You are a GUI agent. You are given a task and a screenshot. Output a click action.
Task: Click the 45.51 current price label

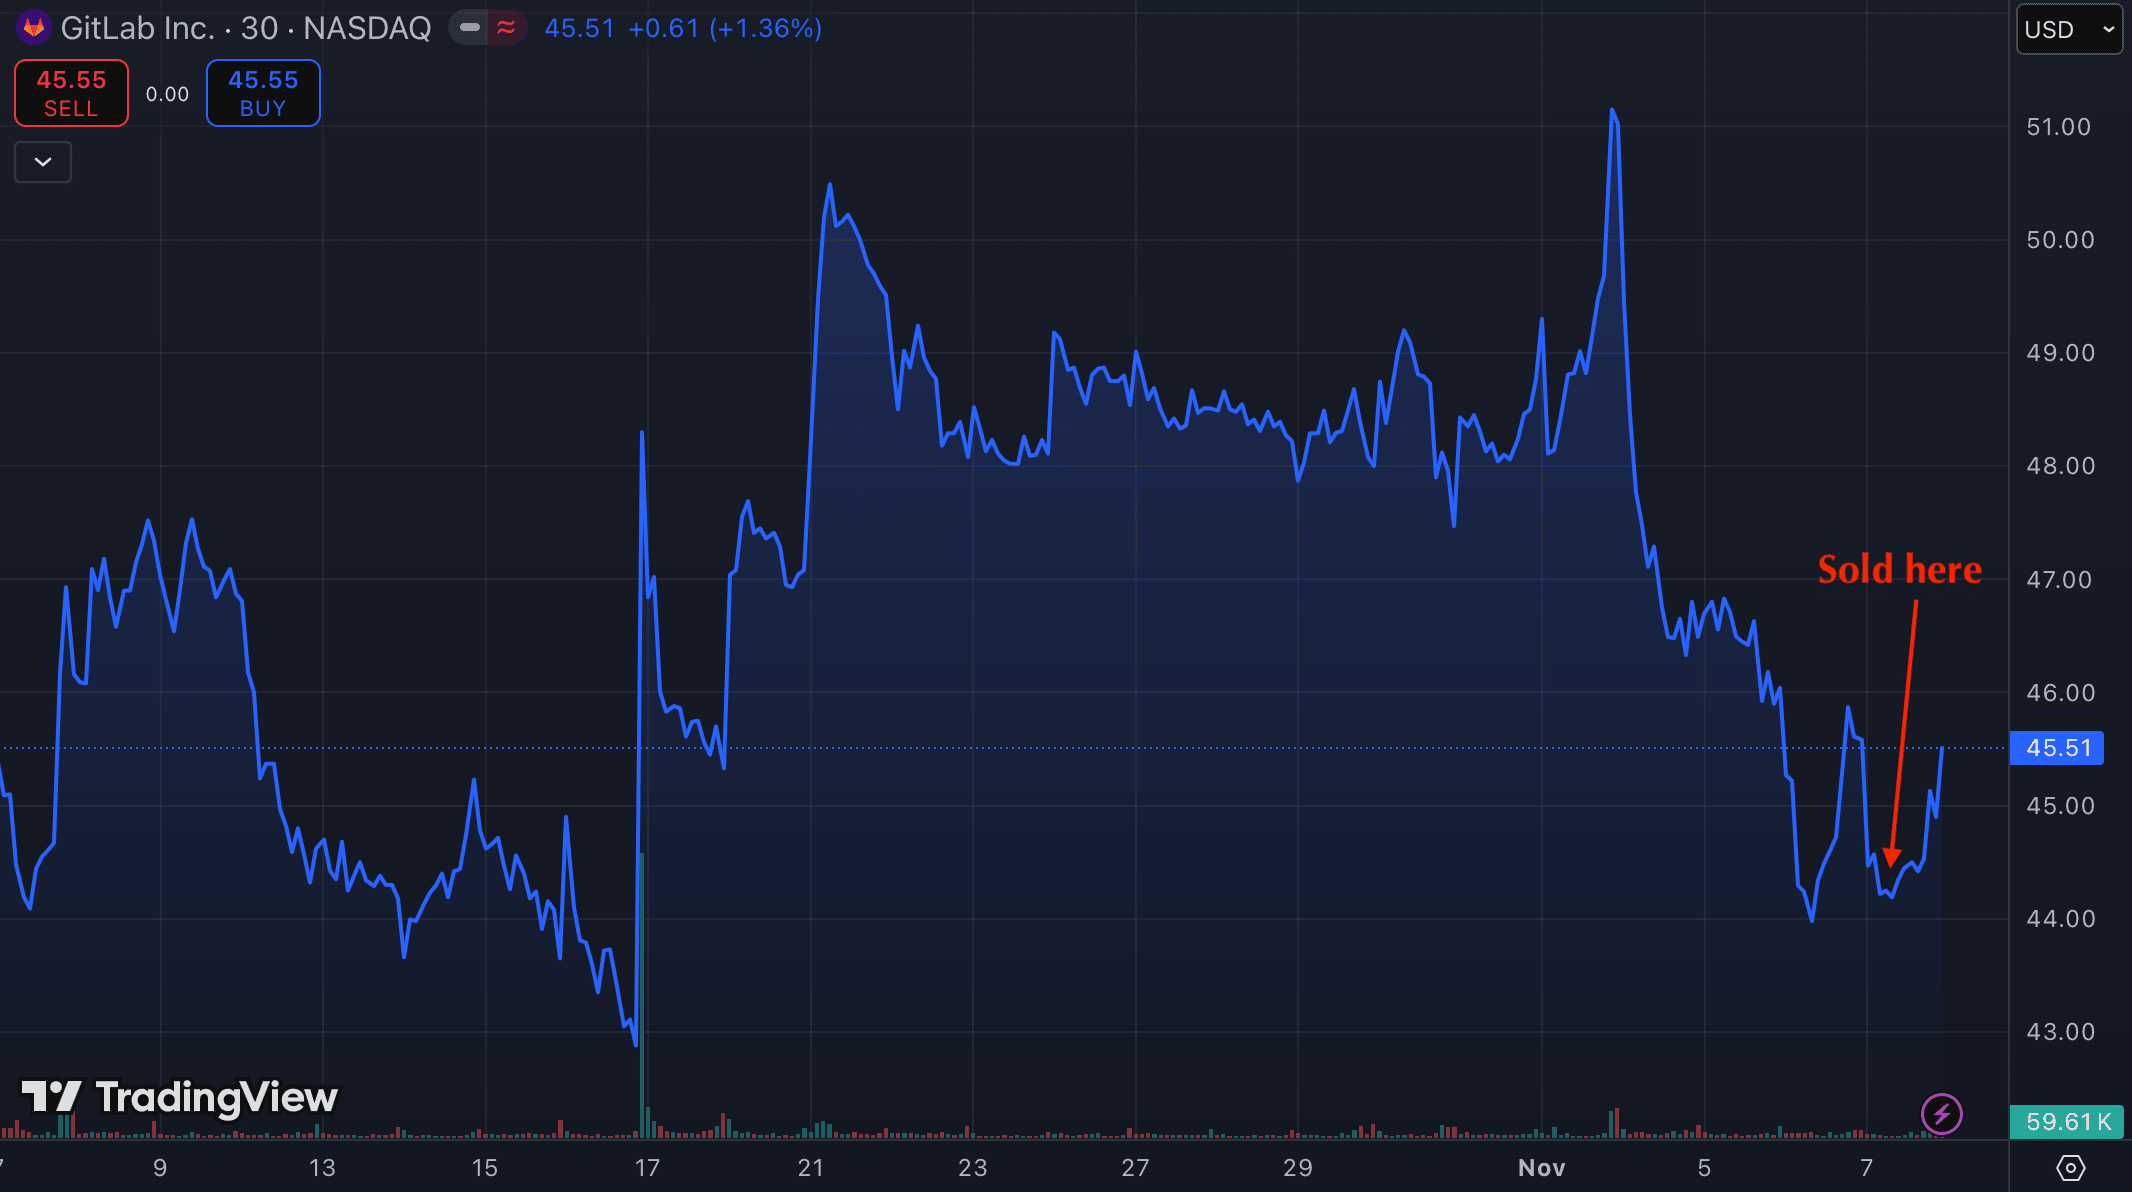point(2058,748)
